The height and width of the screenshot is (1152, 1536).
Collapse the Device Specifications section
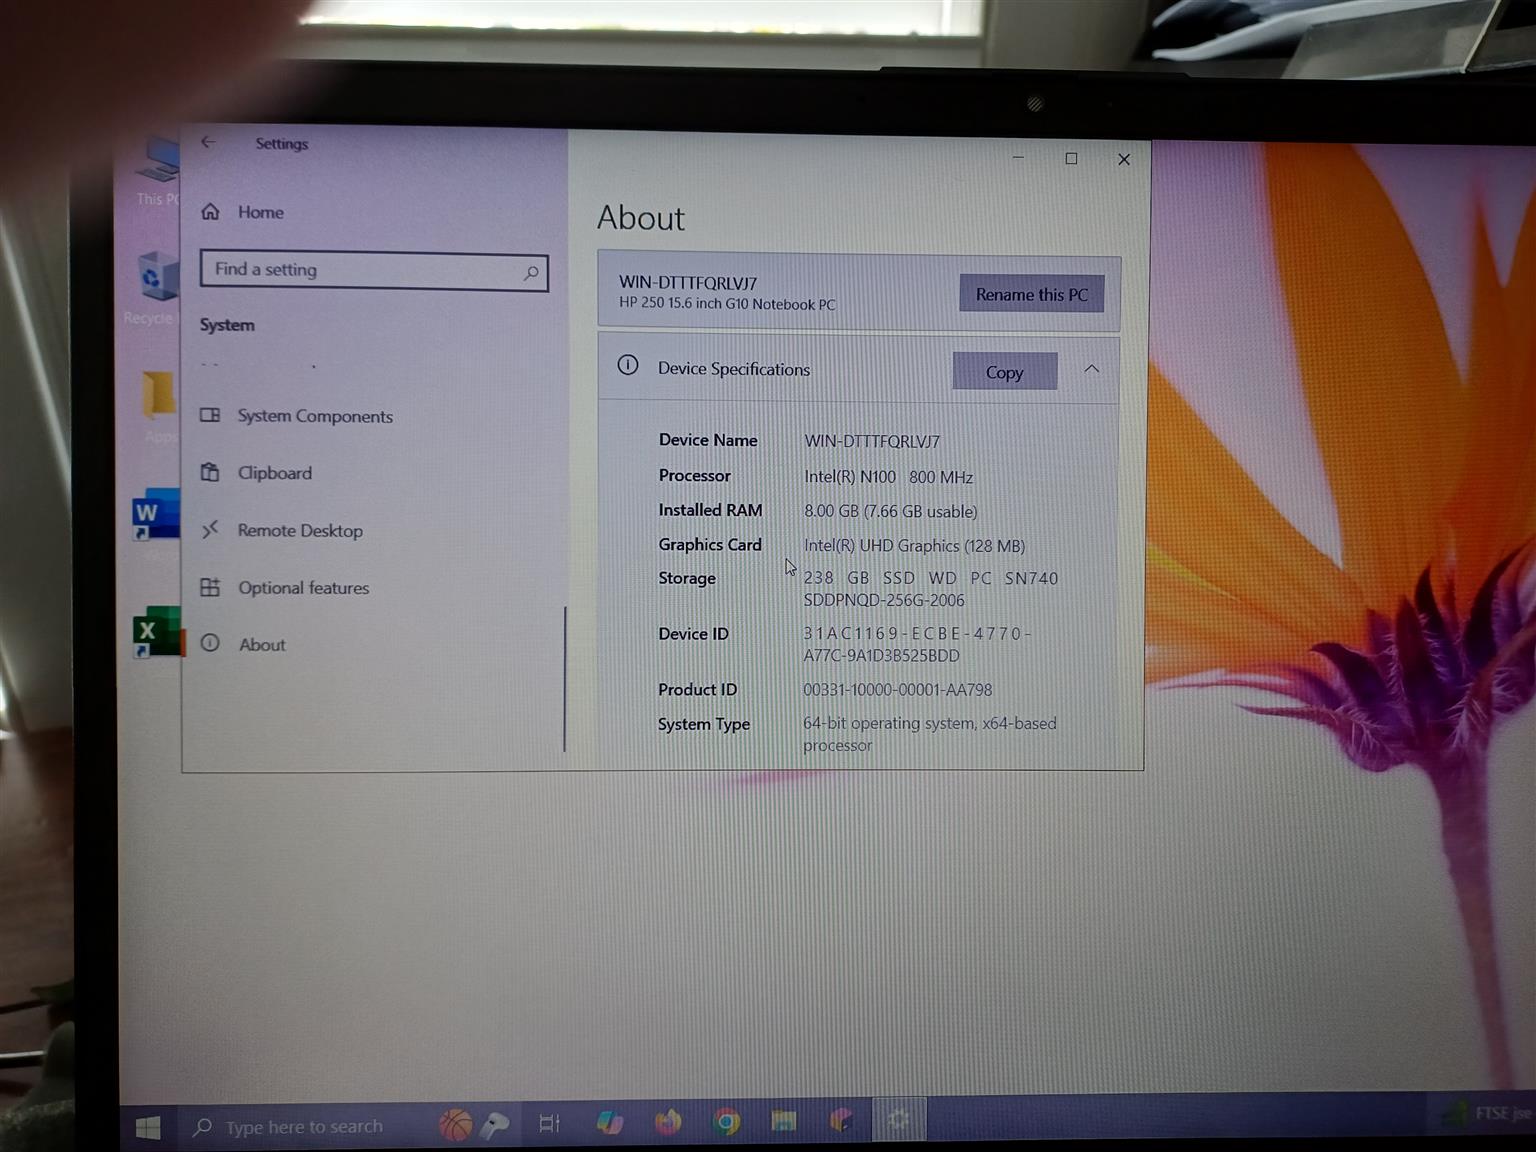[1091, 369]
